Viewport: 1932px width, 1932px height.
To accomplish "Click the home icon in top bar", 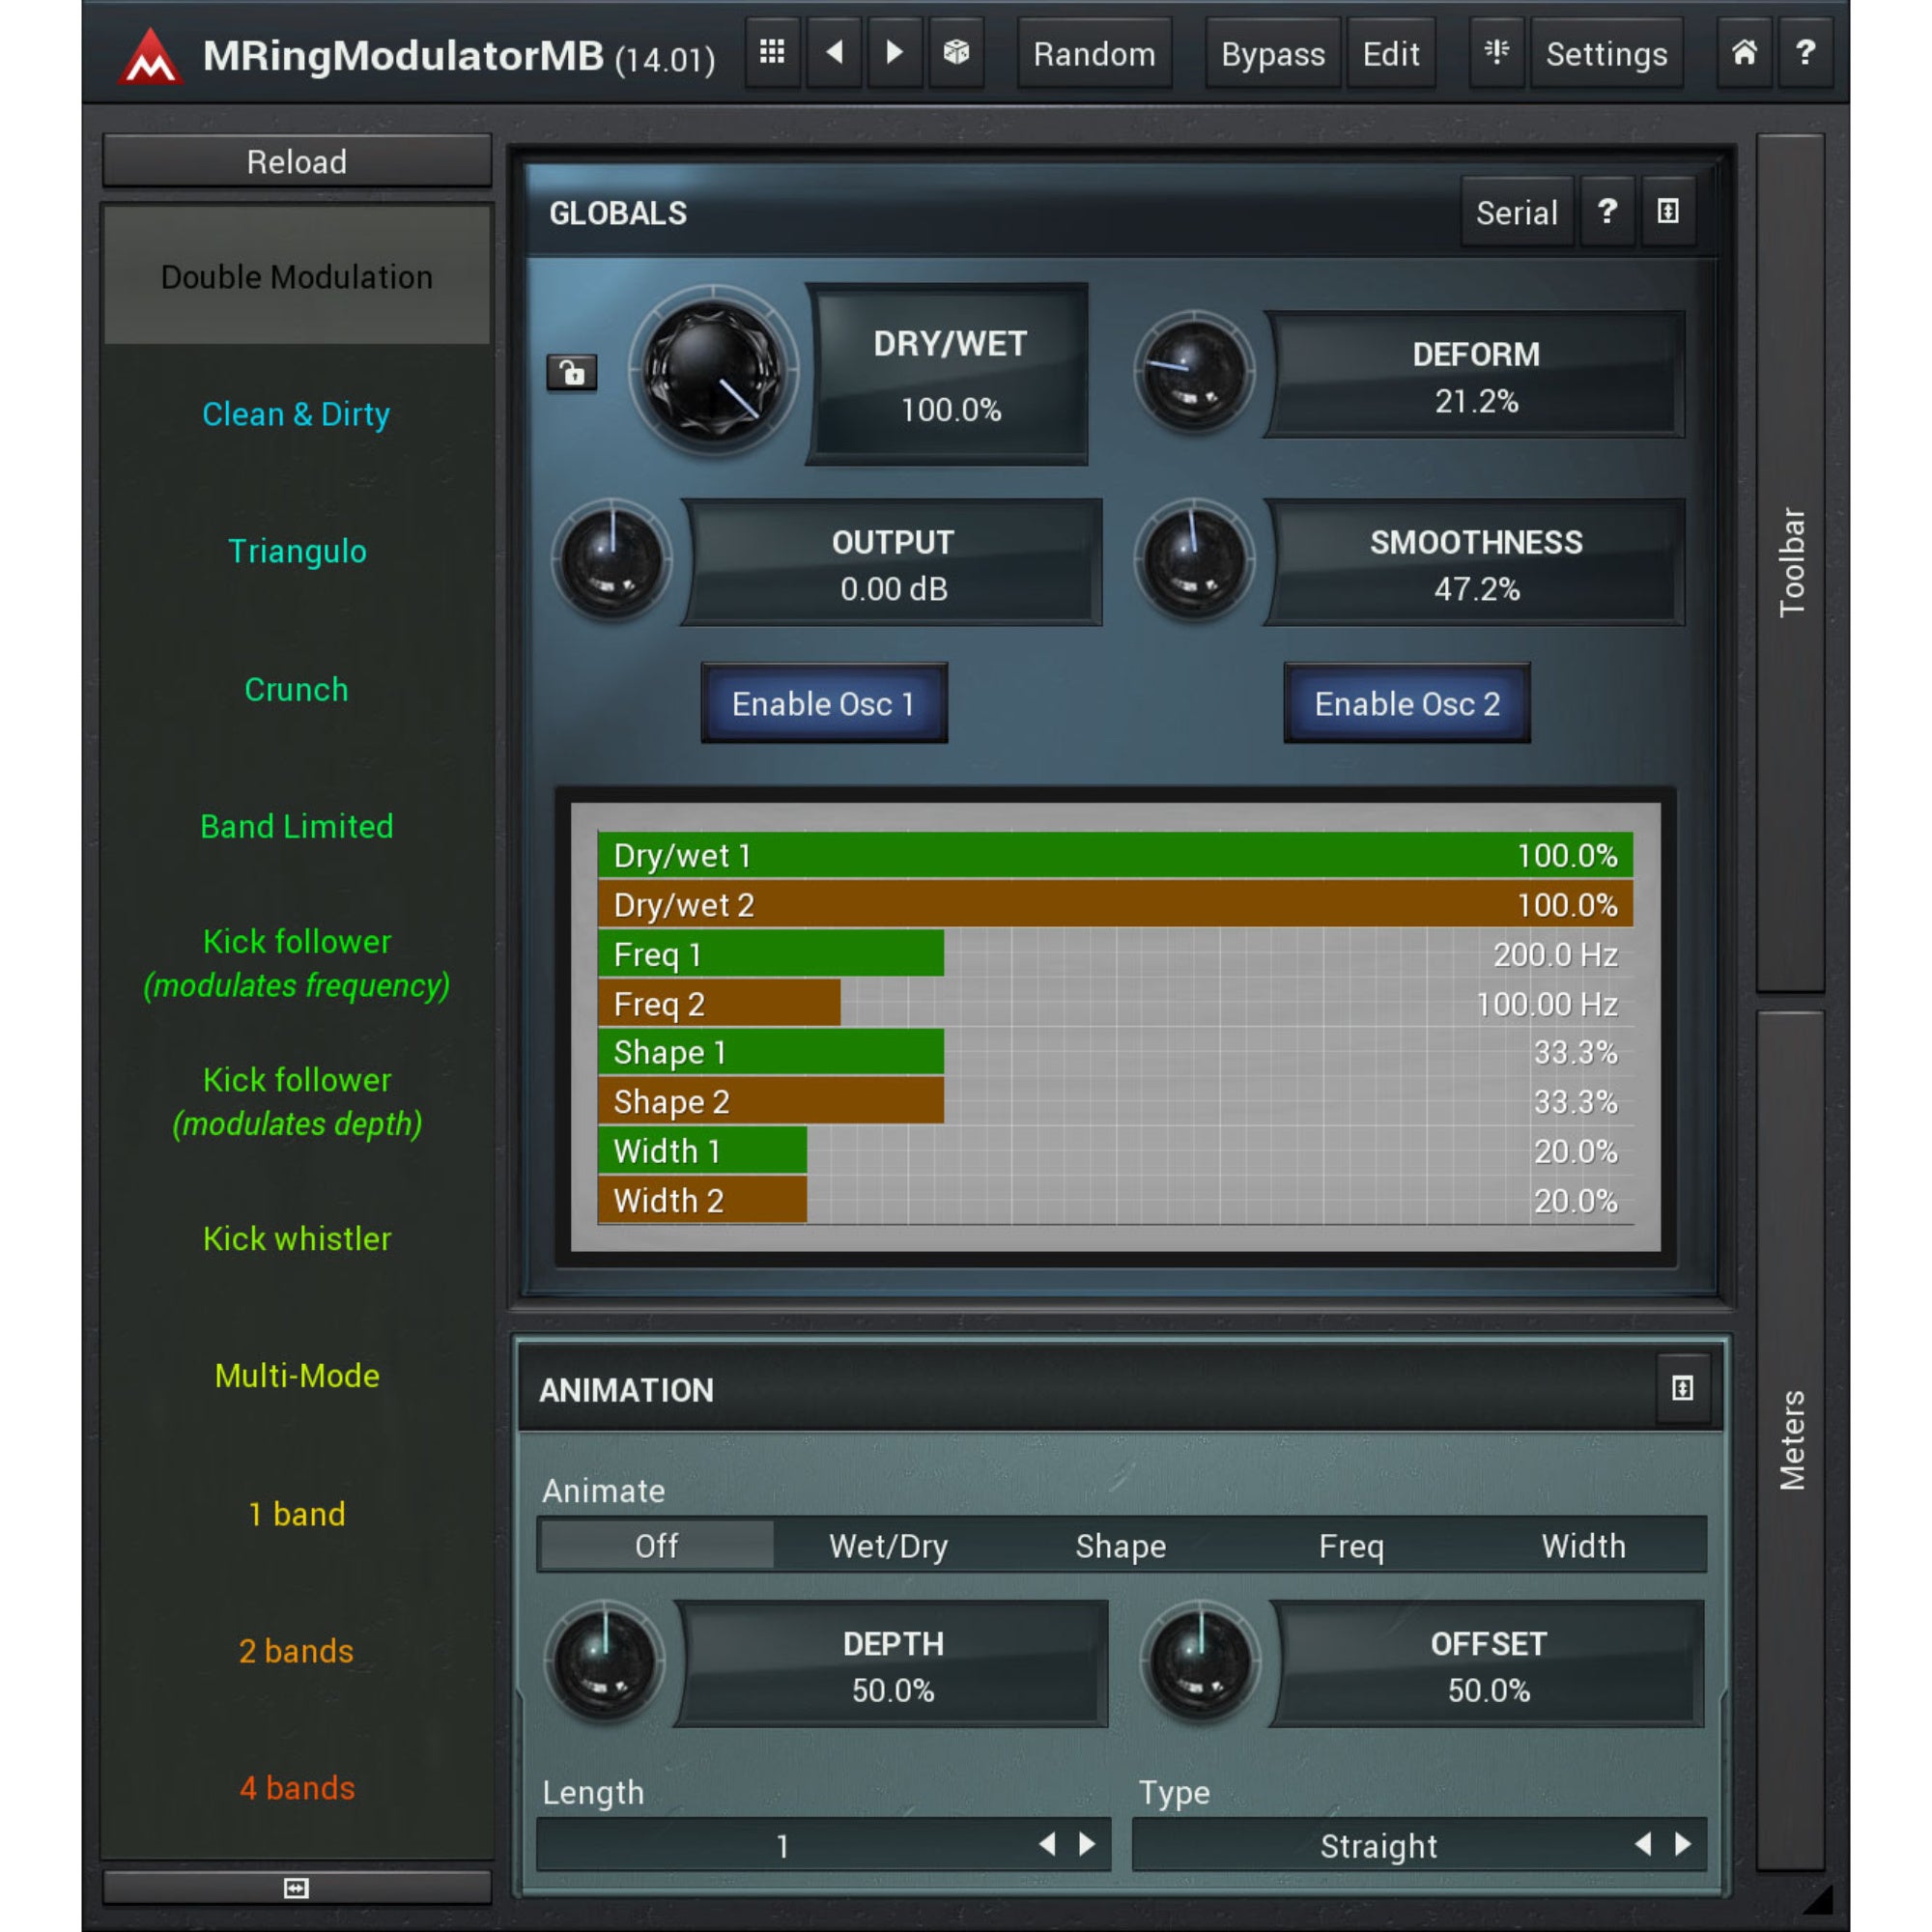I will [x=1744, y=53].
